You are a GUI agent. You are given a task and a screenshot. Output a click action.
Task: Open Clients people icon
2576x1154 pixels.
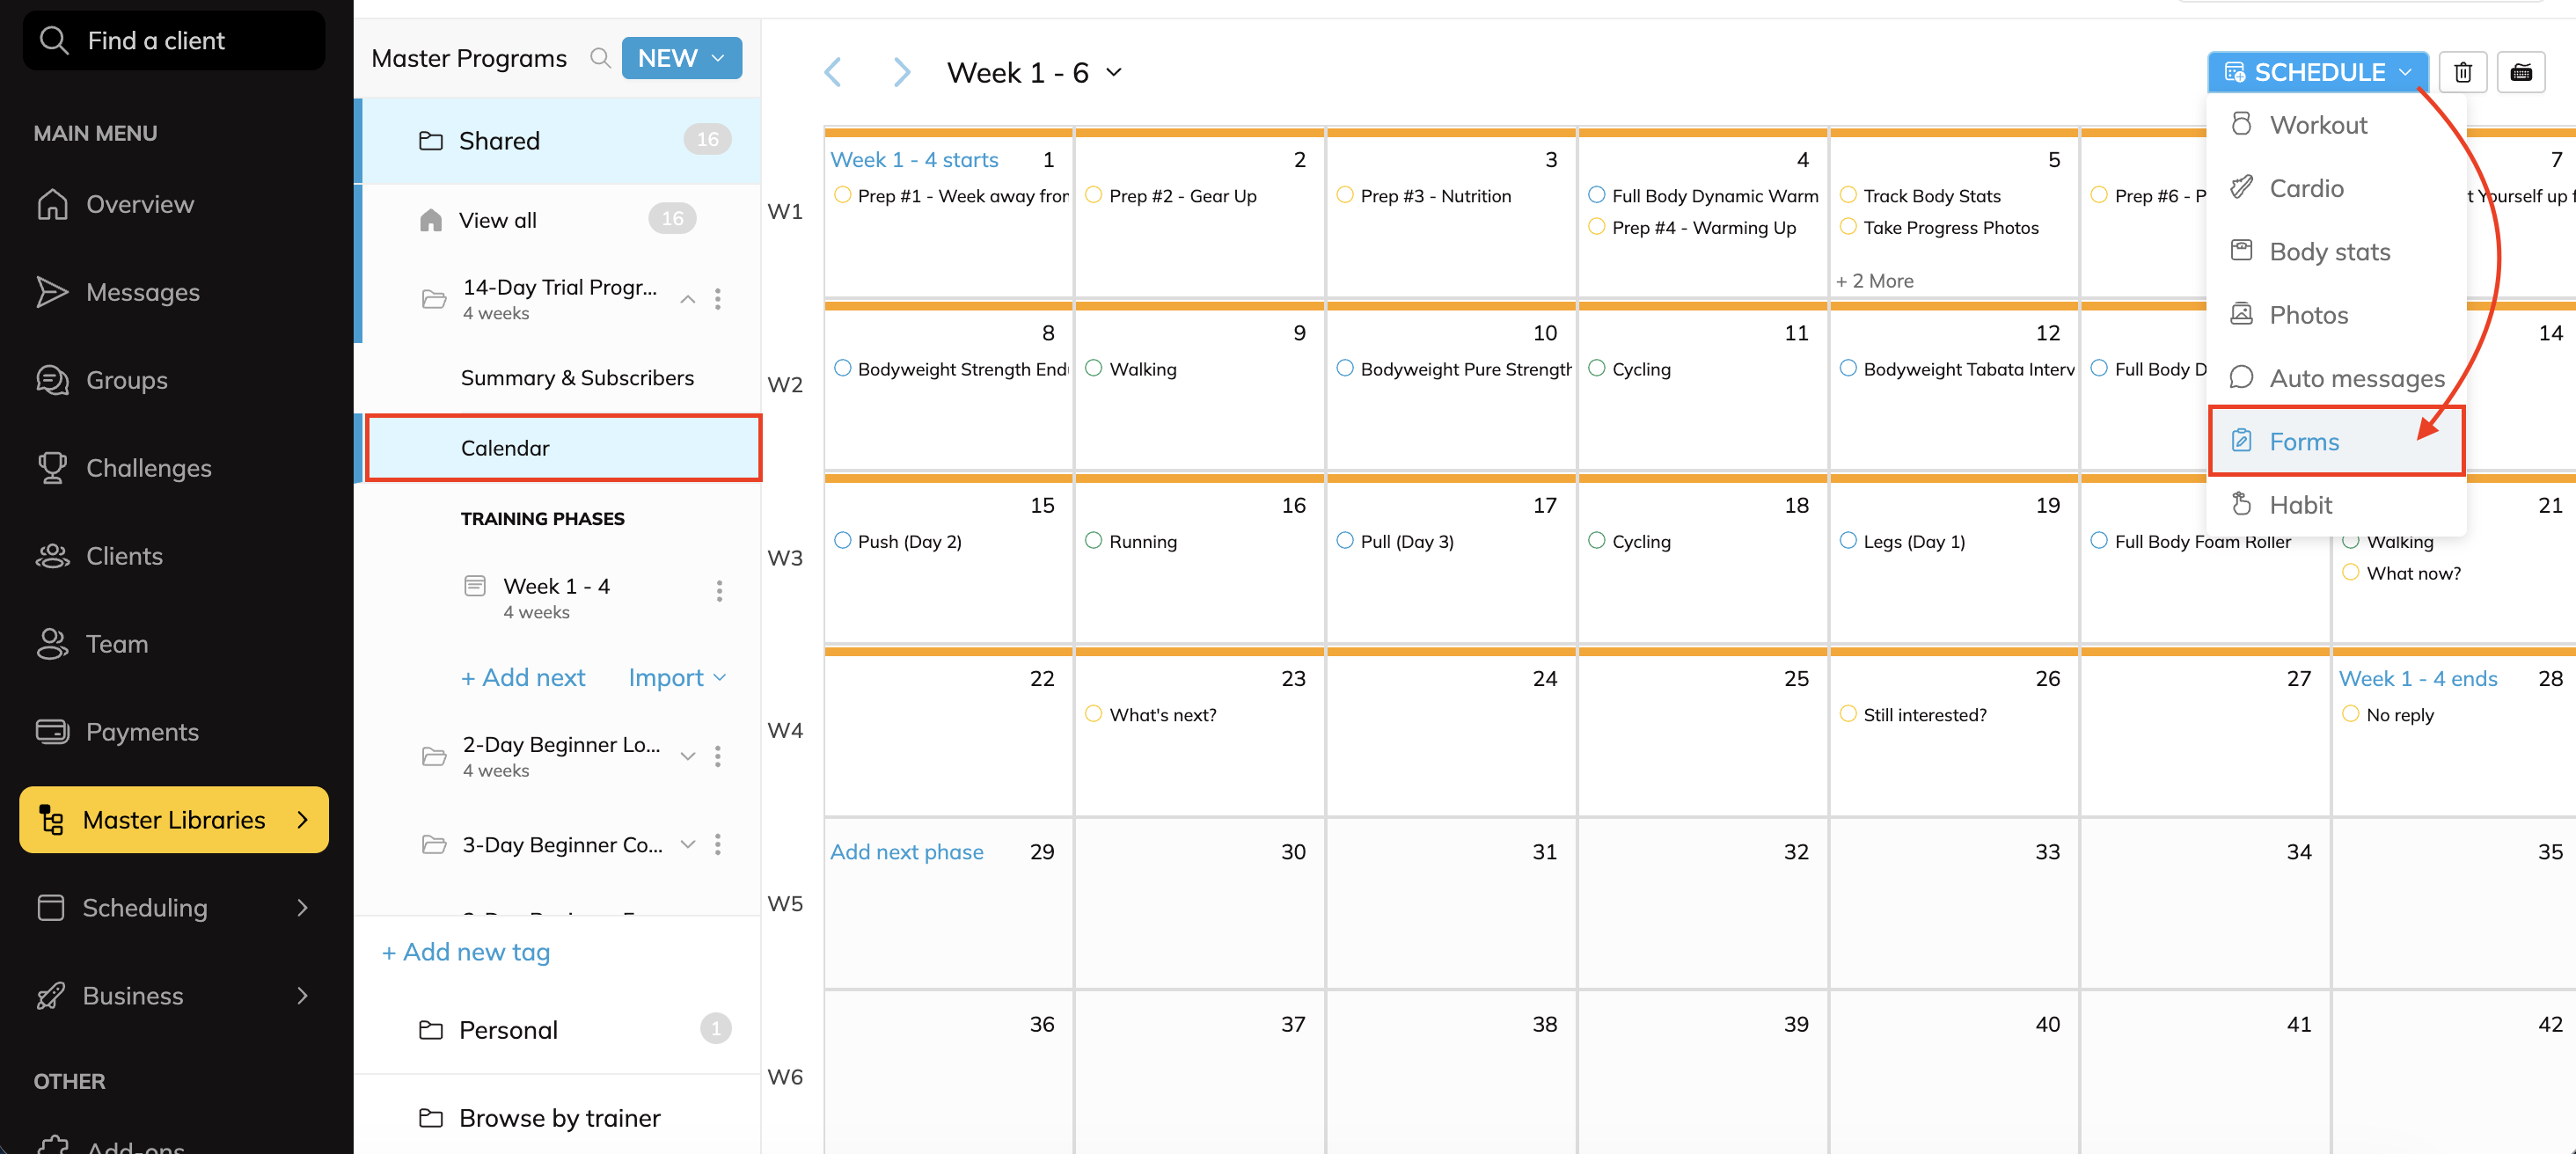pos(52,556)
